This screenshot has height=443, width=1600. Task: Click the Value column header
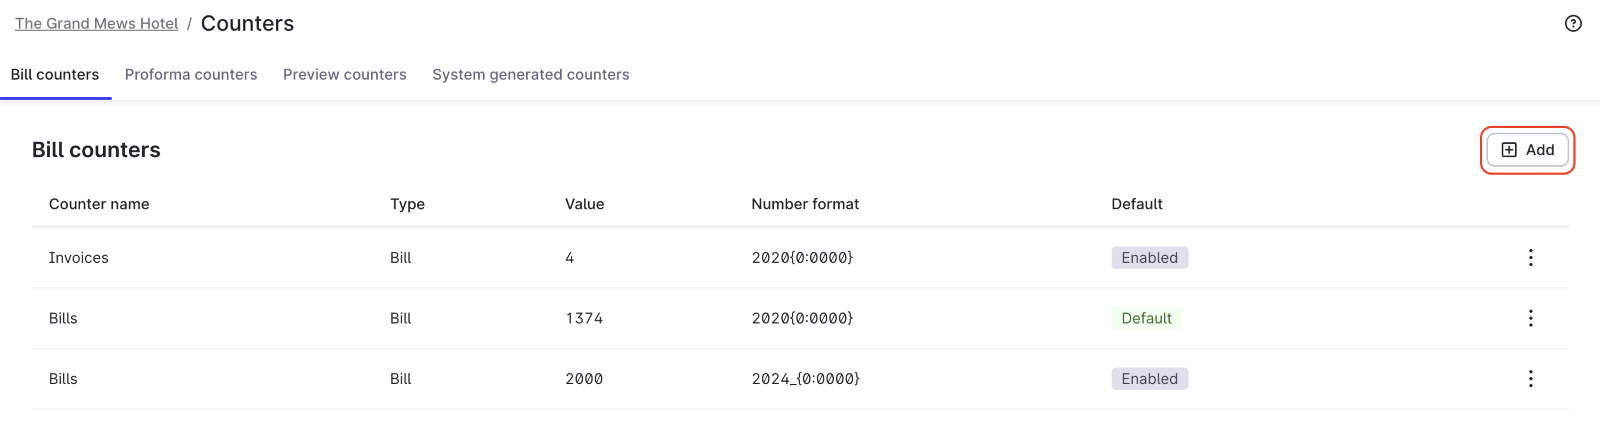pyautogui.click(x=584, y=204)
